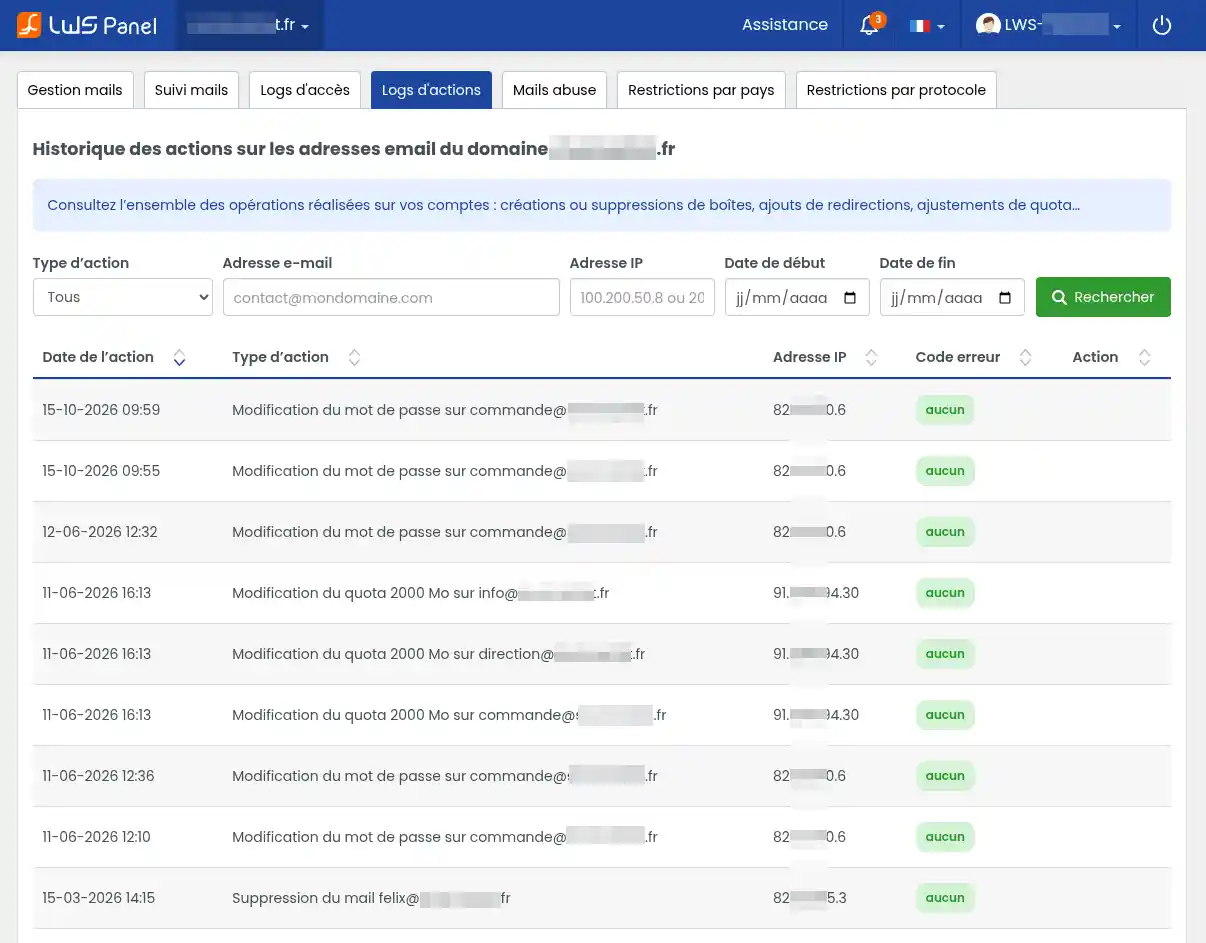Click the Date de fin field
The height and width of the screenshot is (943, 1206).
(952, 297)
